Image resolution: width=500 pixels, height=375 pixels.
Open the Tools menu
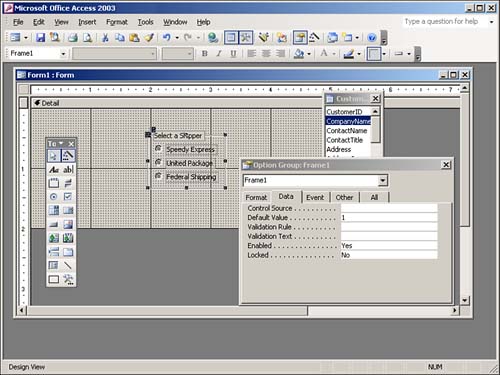(146, 22)
